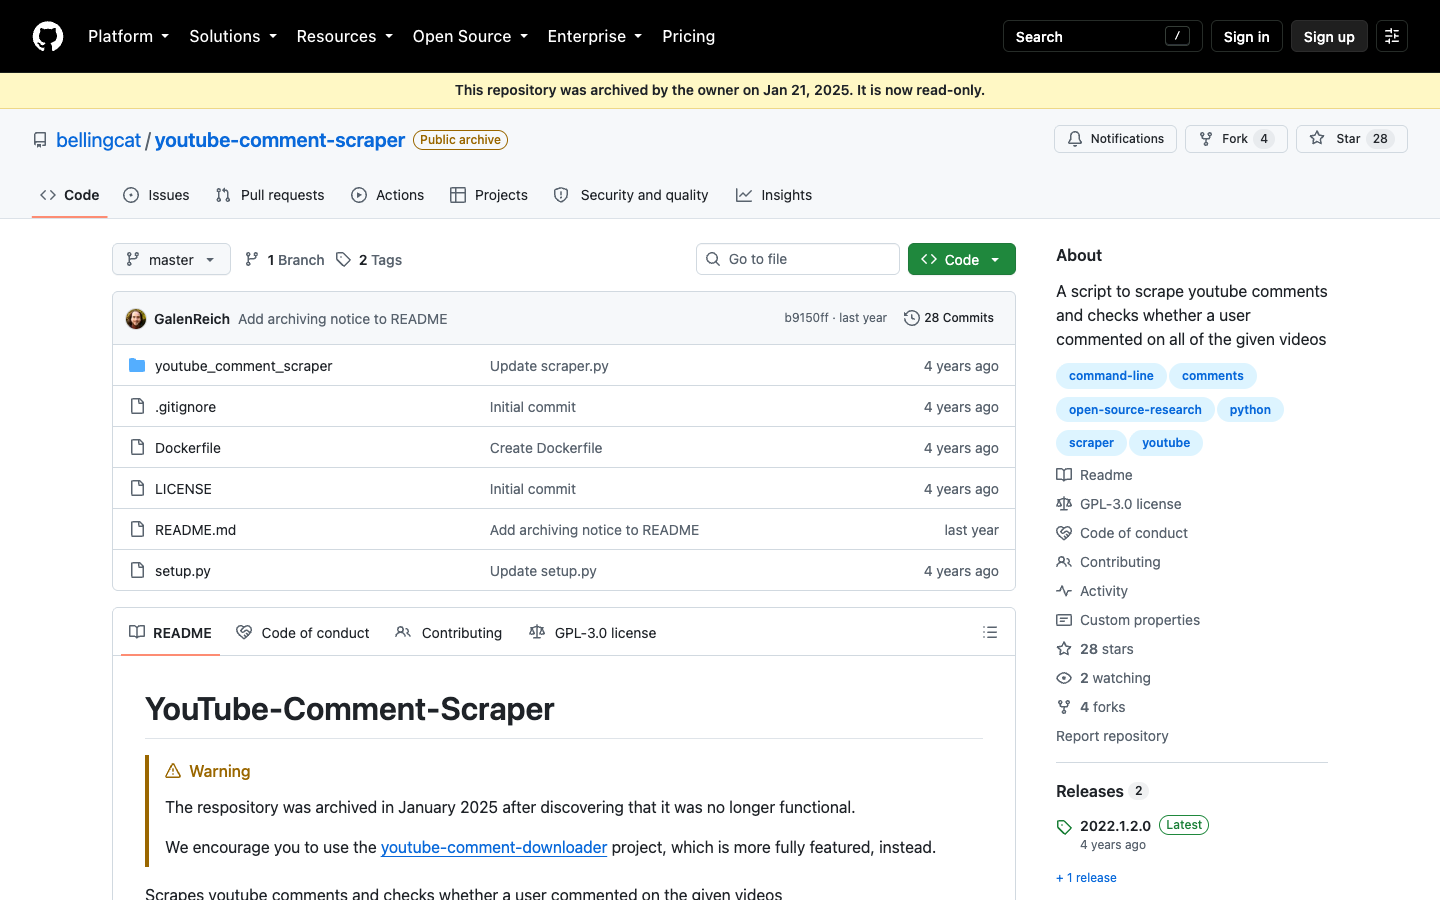Viewport: 1440px width, 900px height.
Task: Click the + 1 release link
Action: 1086,878
